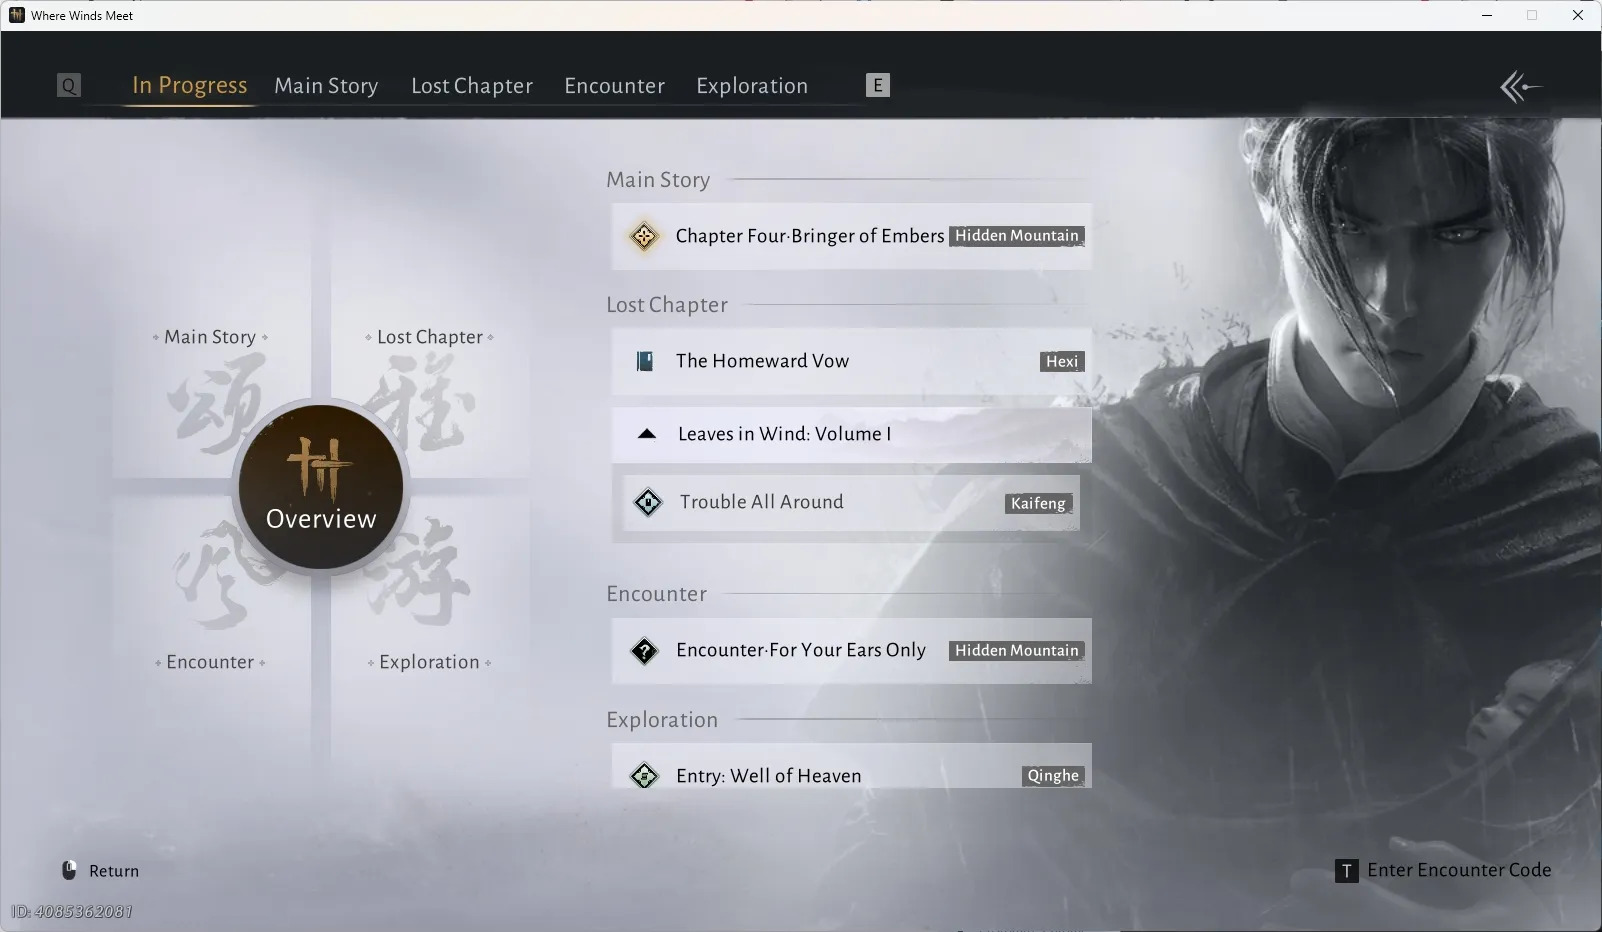Open Encounter·For Your Ears Only quest
This screenshot has height=932, width=1602.
[x=851, y=651]
